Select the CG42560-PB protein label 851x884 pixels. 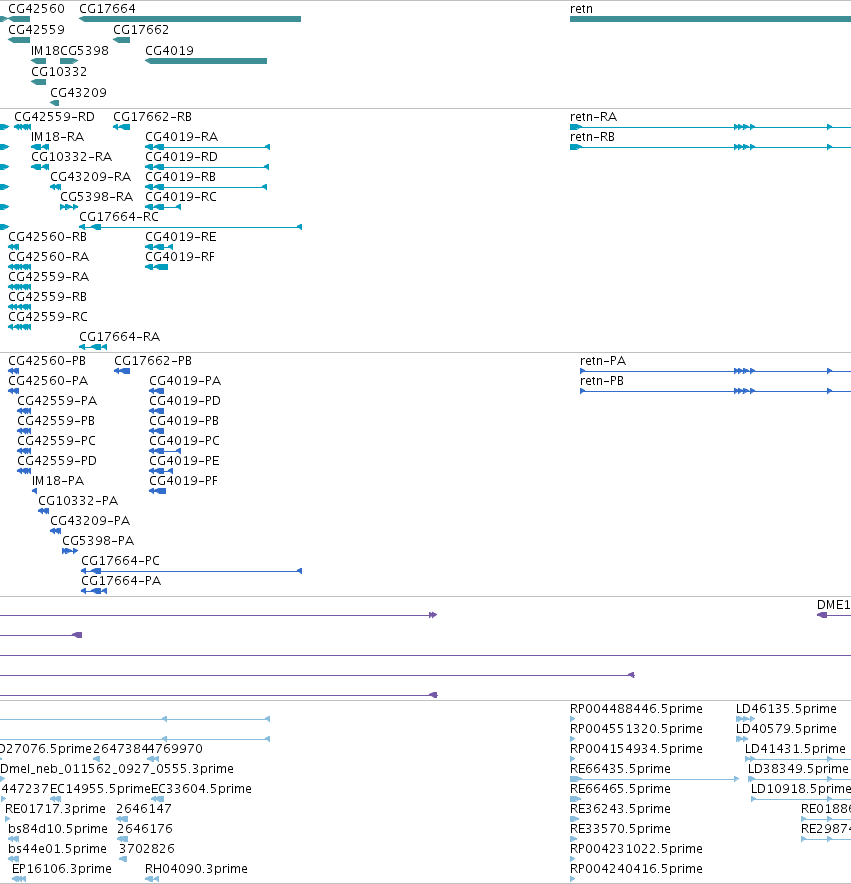click(47, 361)
